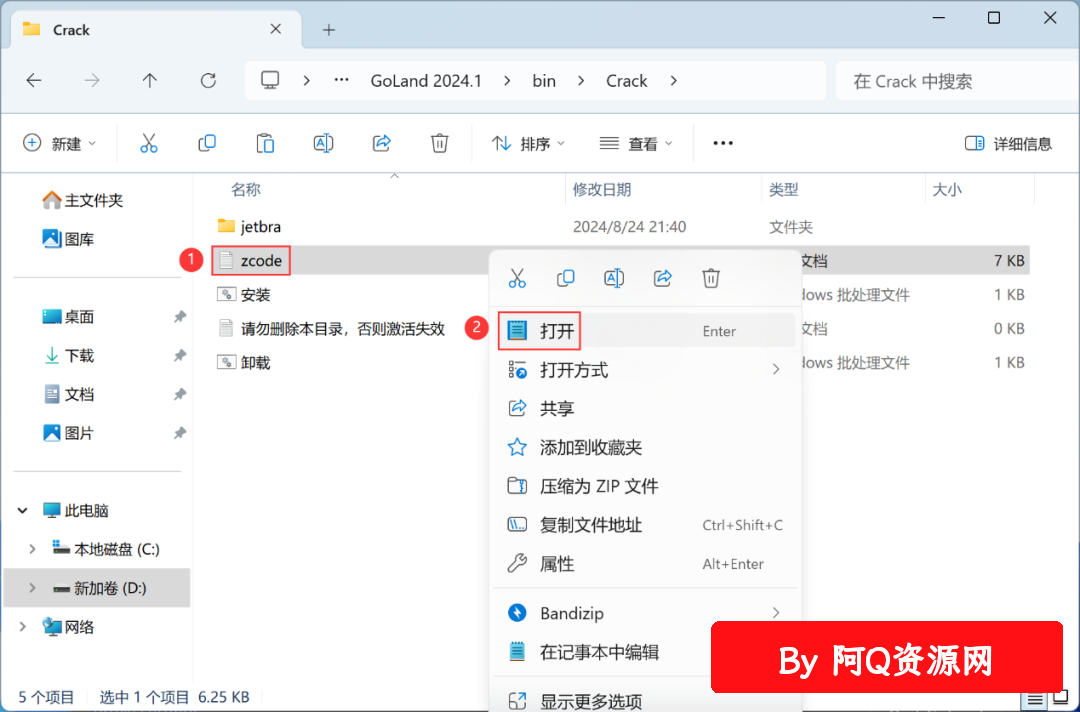This screenshot has height=712, width=1080.
Task: Click Crack in the breadcrumb path
Action: pyautogui.click(x=627, y=81)
